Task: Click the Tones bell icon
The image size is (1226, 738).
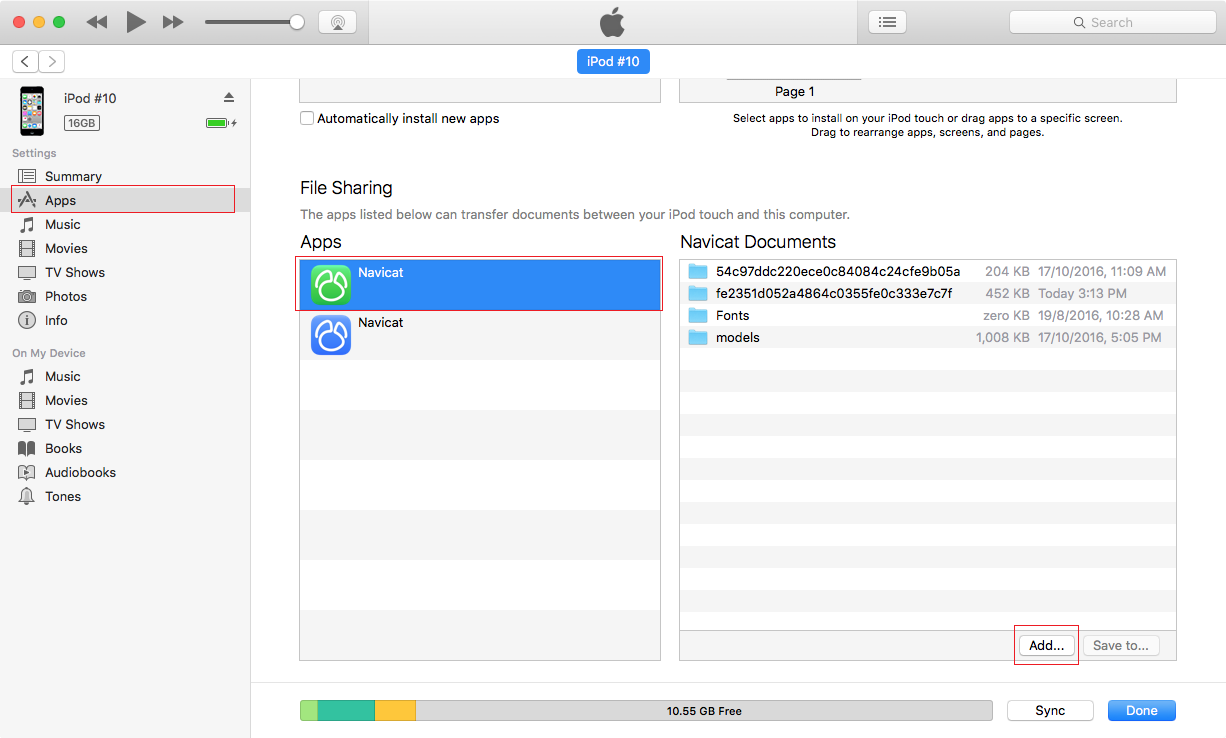Action: pyautogui.click(x=27, y=496)
